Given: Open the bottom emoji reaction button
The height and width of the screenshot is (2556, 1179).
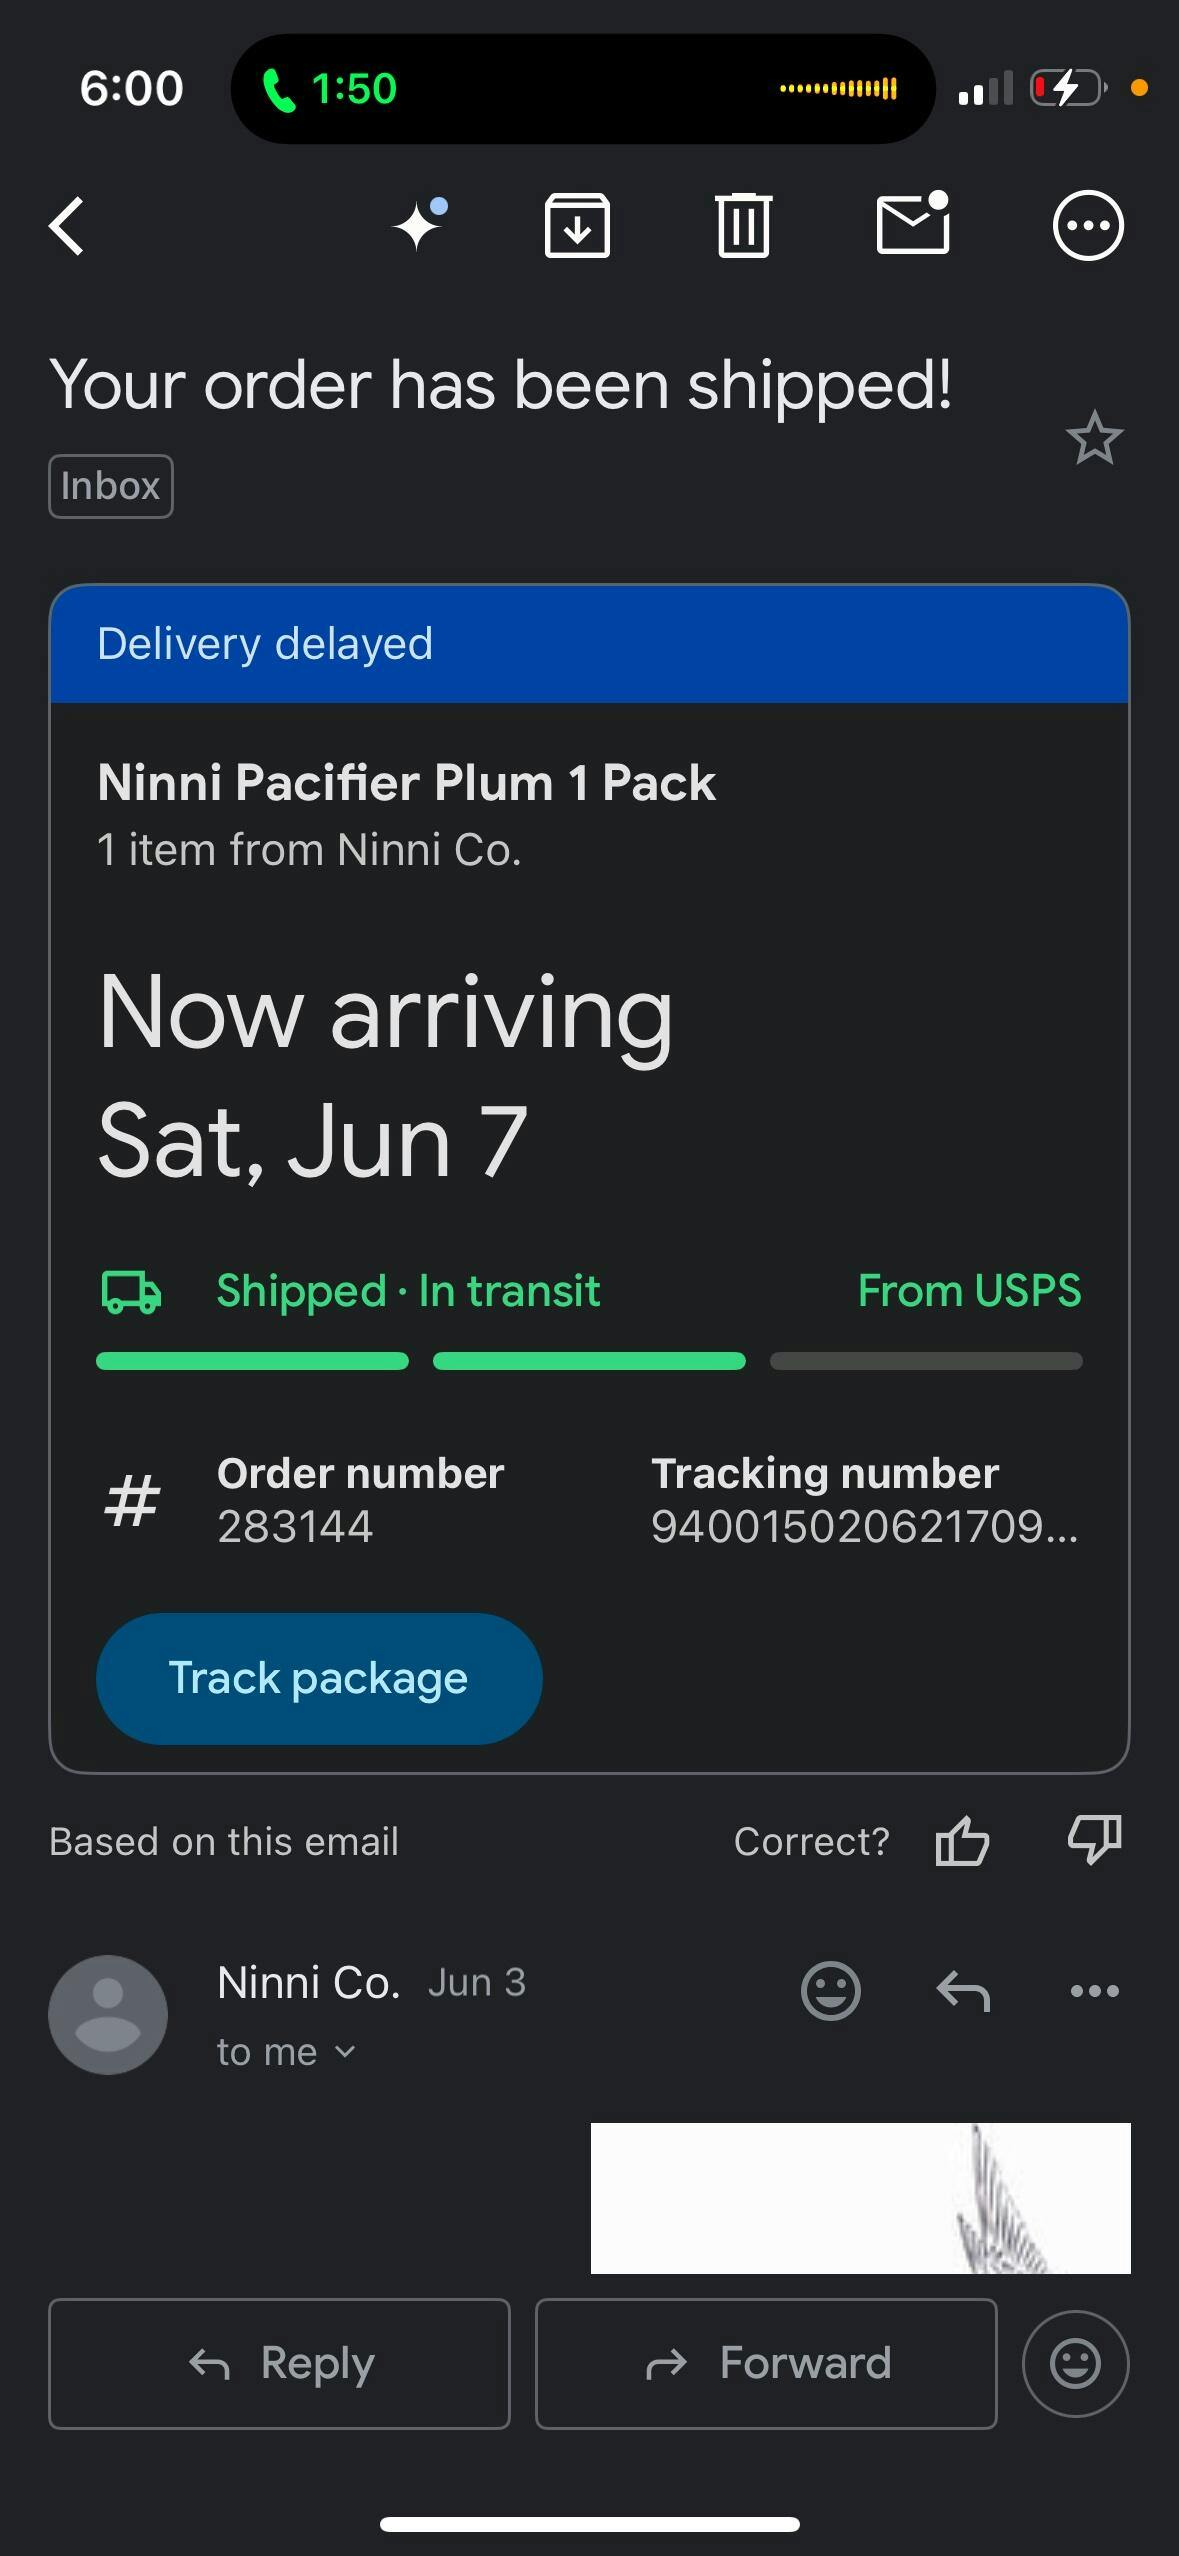Looking at the screenshot, I should 1075,2363.
